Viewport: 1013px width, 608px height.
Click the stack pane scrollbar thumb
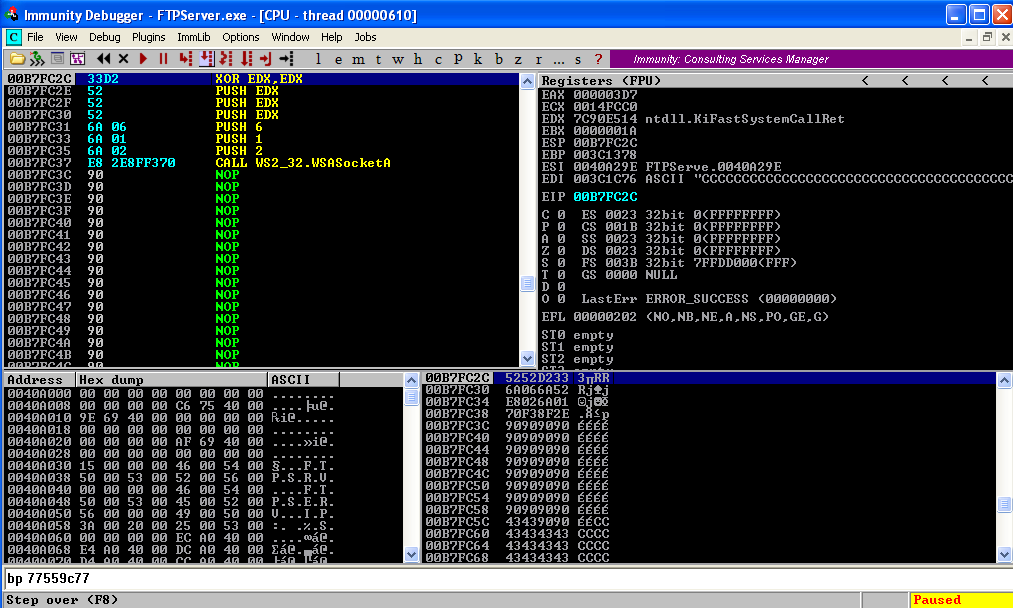click(x=1004, y=504)
